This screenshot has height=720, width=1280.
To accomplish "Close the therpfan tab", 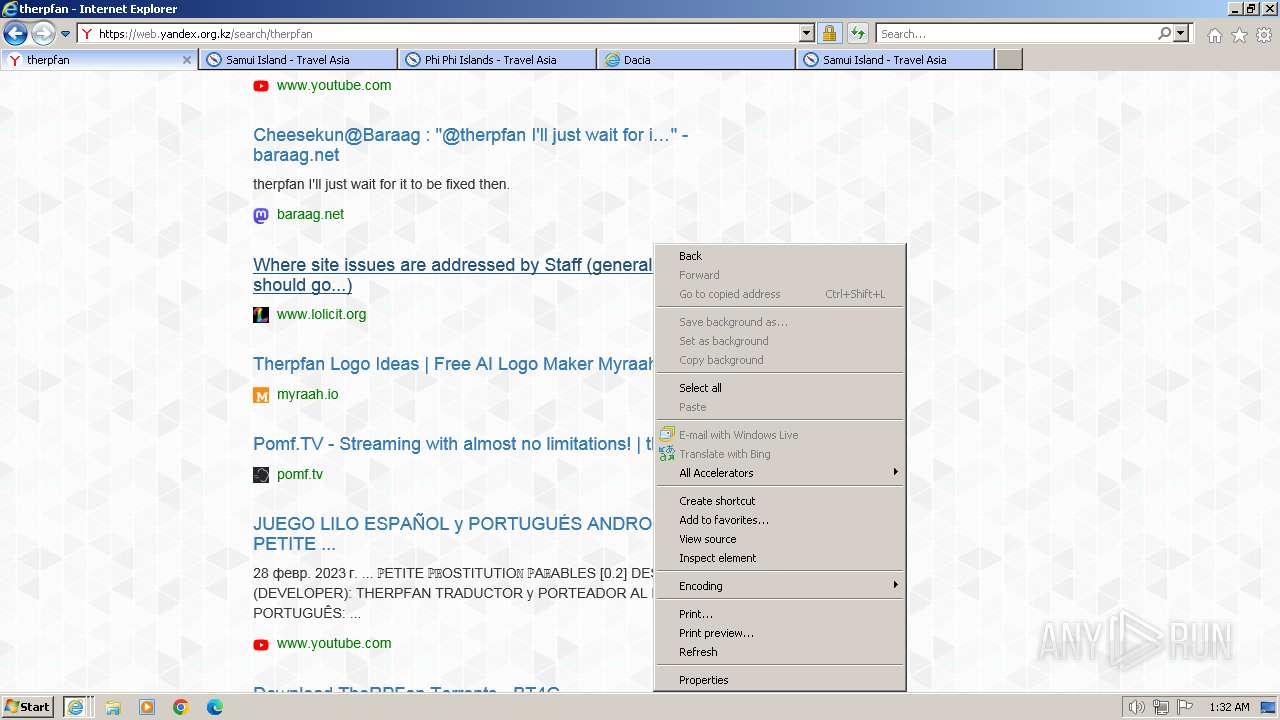I will pos(186,60).
